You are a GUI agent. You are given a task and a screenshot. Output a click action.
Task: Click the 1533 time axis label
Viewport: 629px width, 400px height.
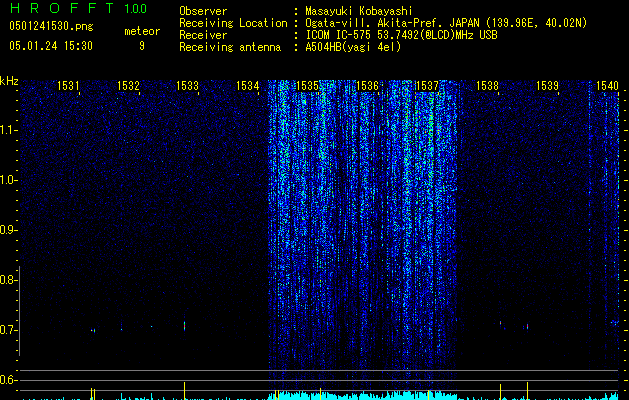tap(188, 85)
